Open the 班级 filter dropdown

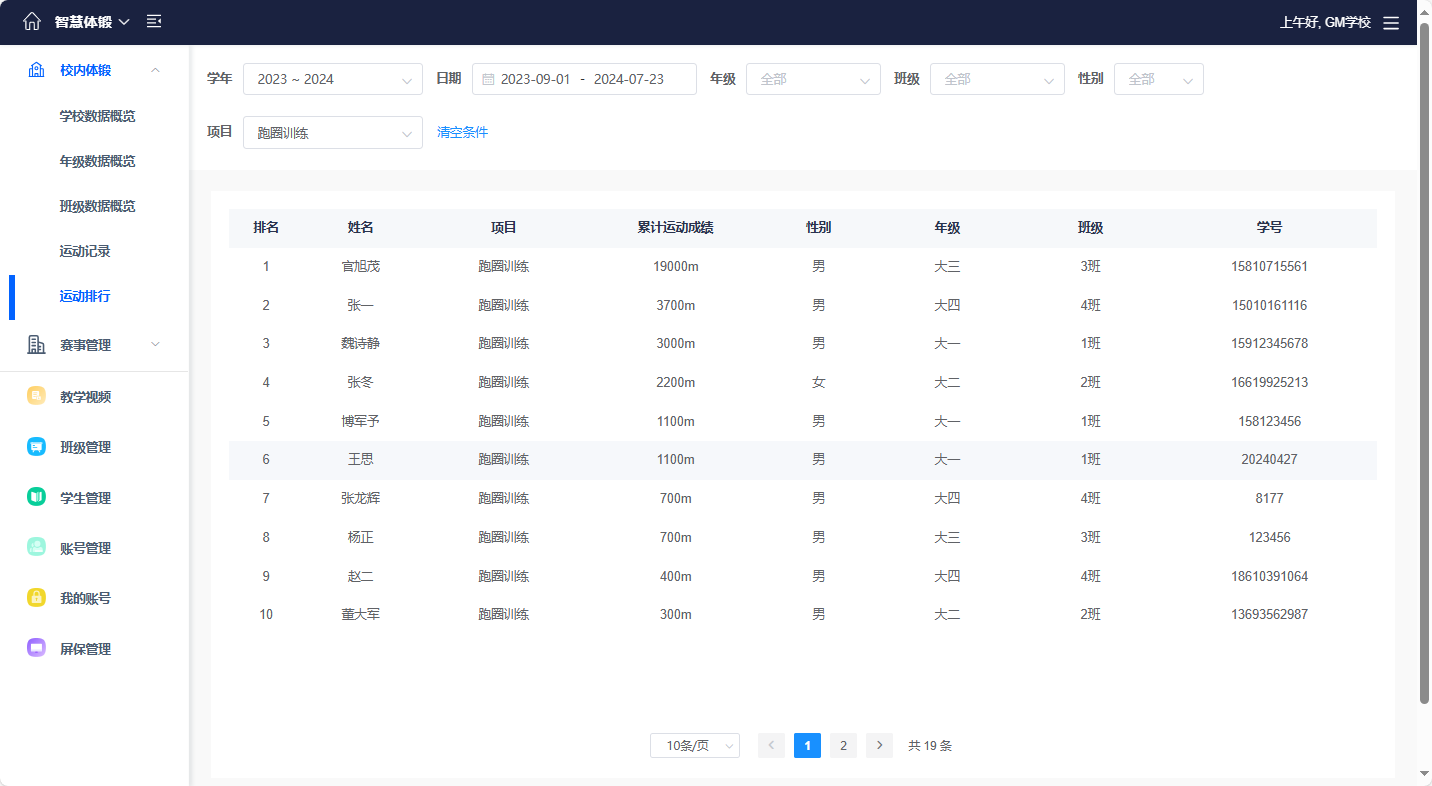[997, 79]
